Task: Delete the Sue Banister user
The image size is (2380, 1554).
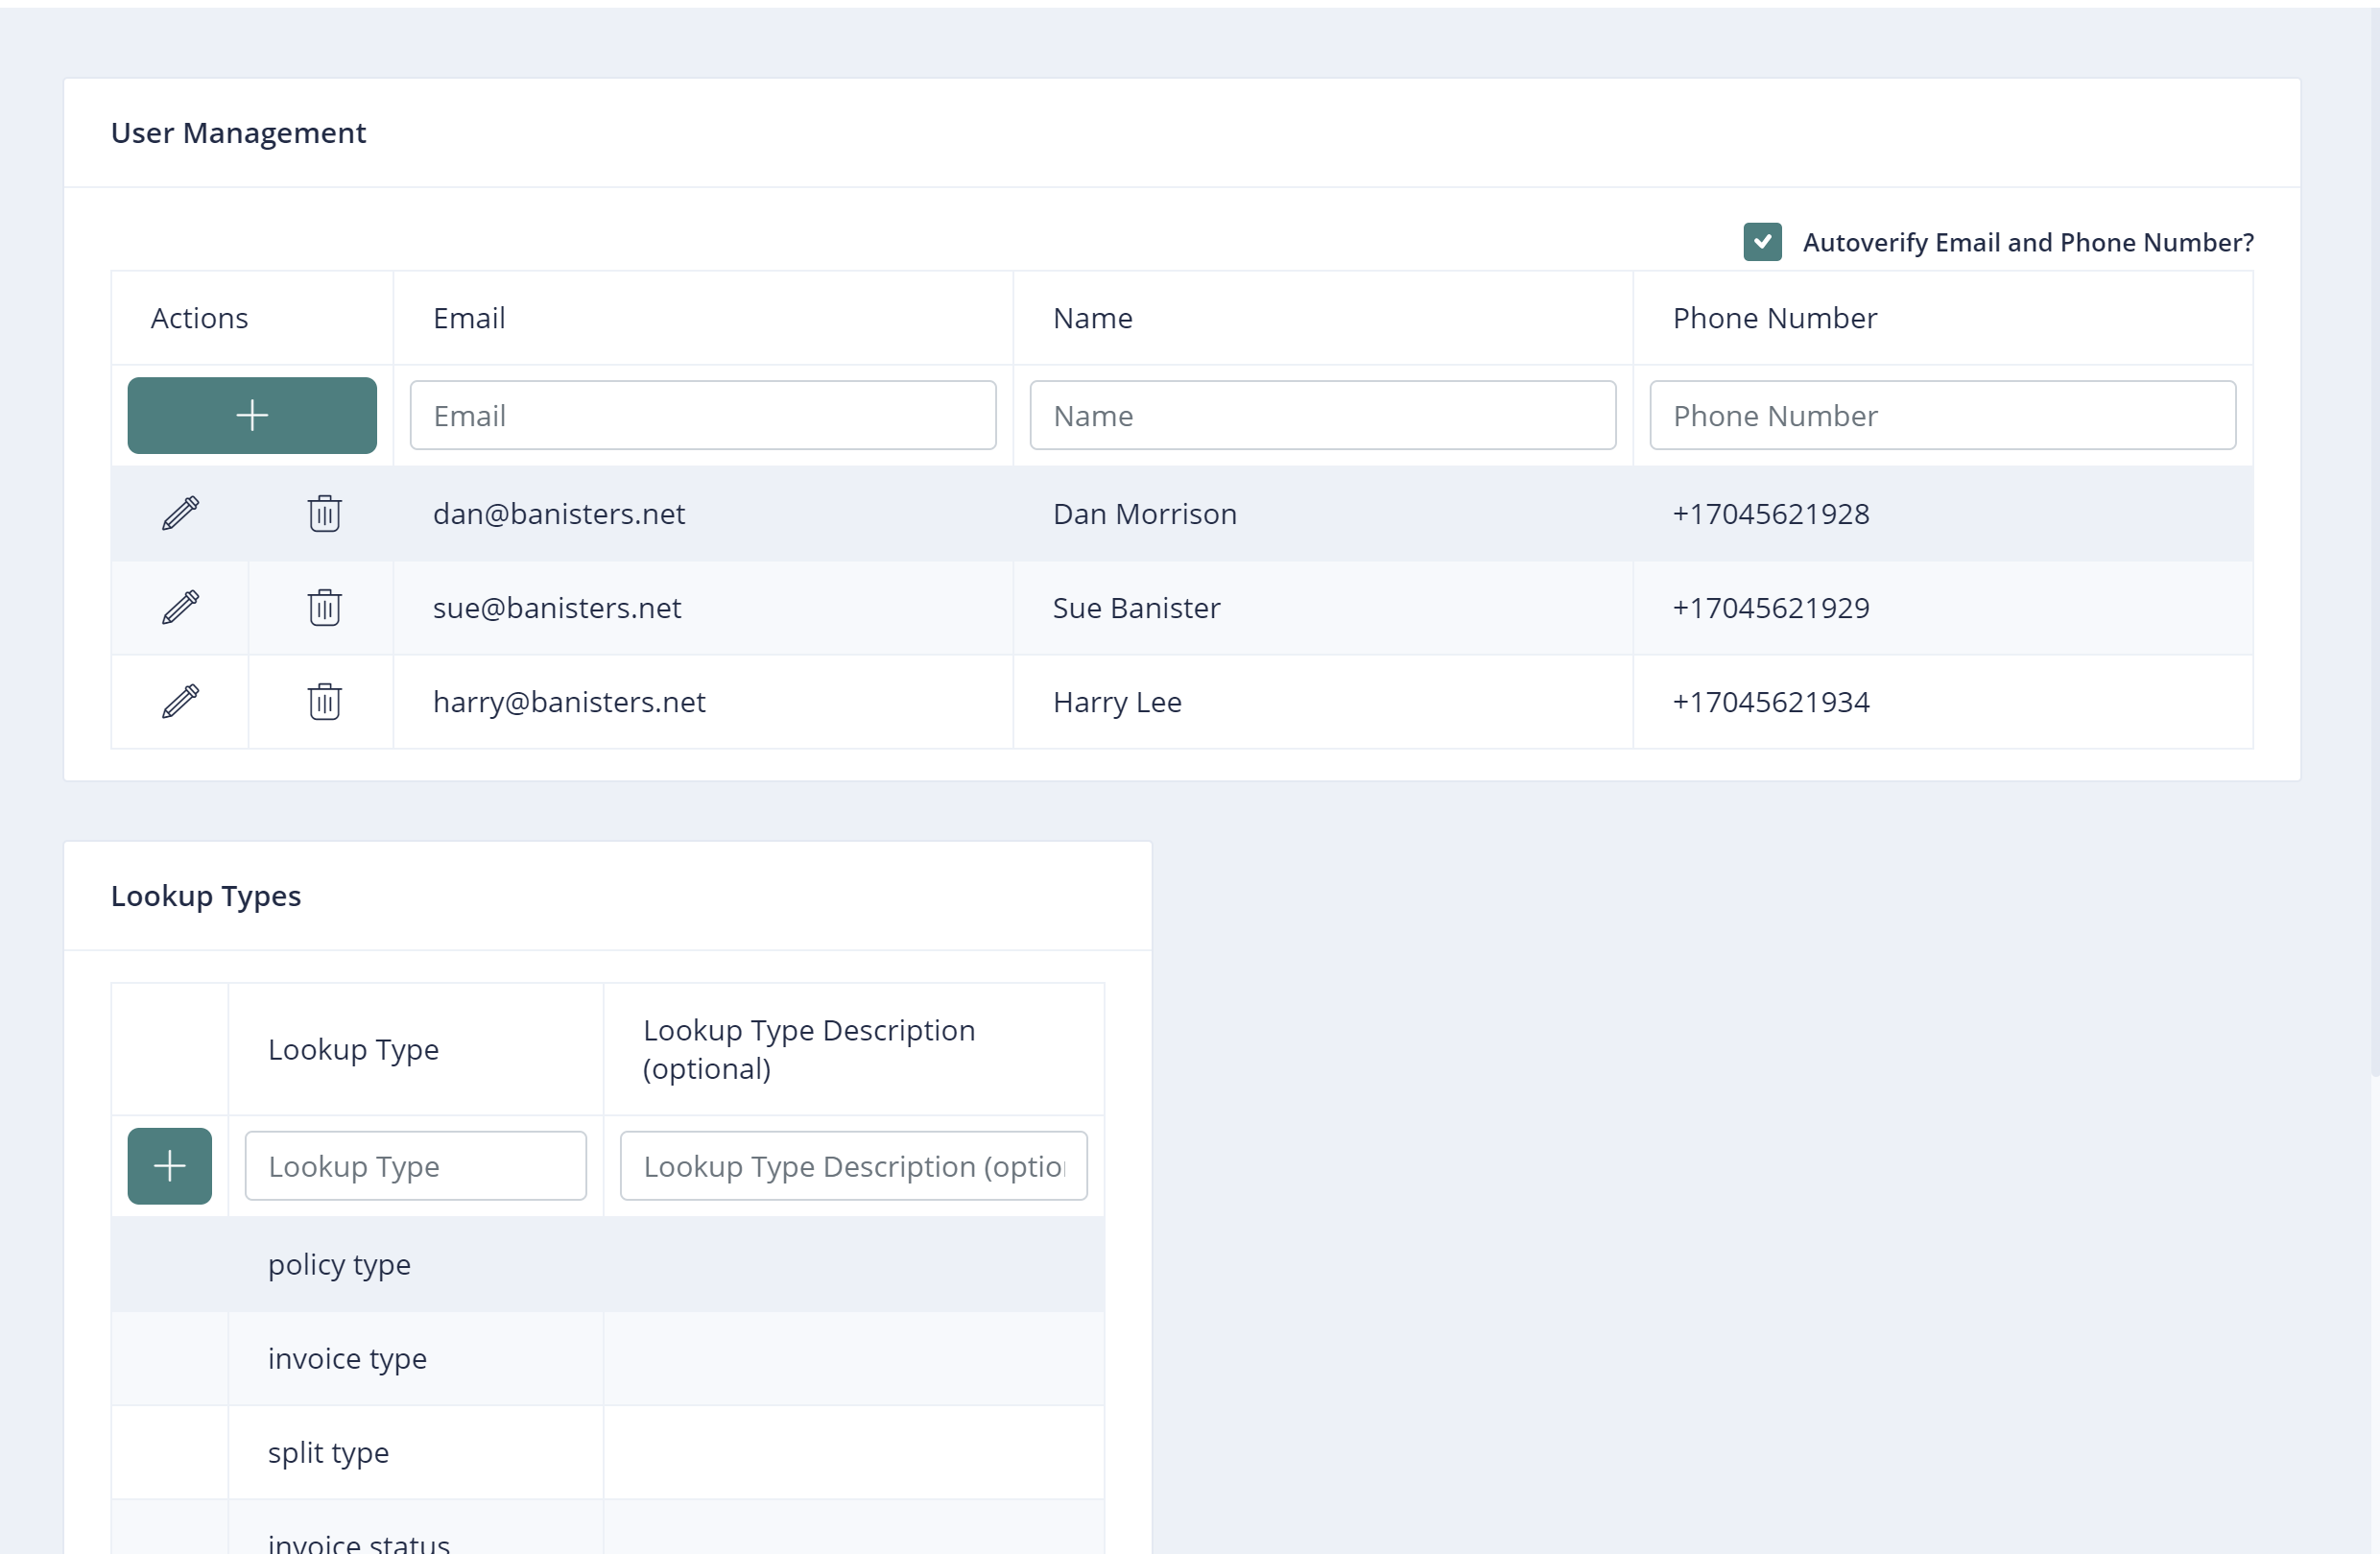Action: [324, 607]
